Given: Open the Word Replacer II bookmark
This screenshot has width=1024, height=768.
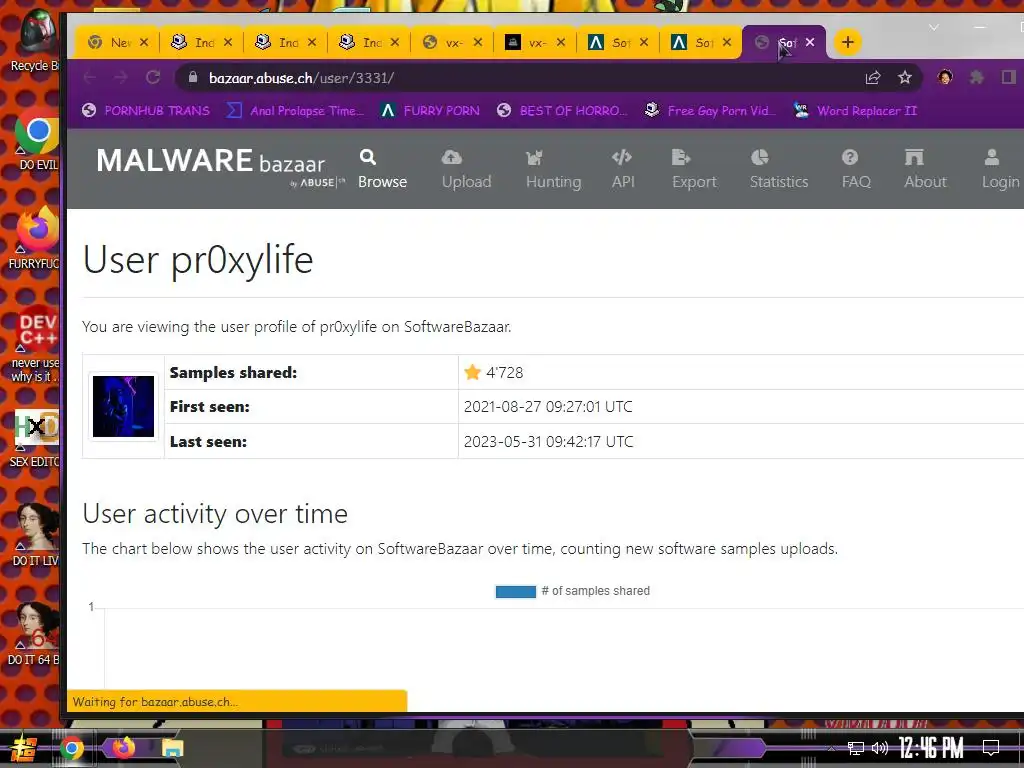Looking at the screenshot, I should point(855,110).
